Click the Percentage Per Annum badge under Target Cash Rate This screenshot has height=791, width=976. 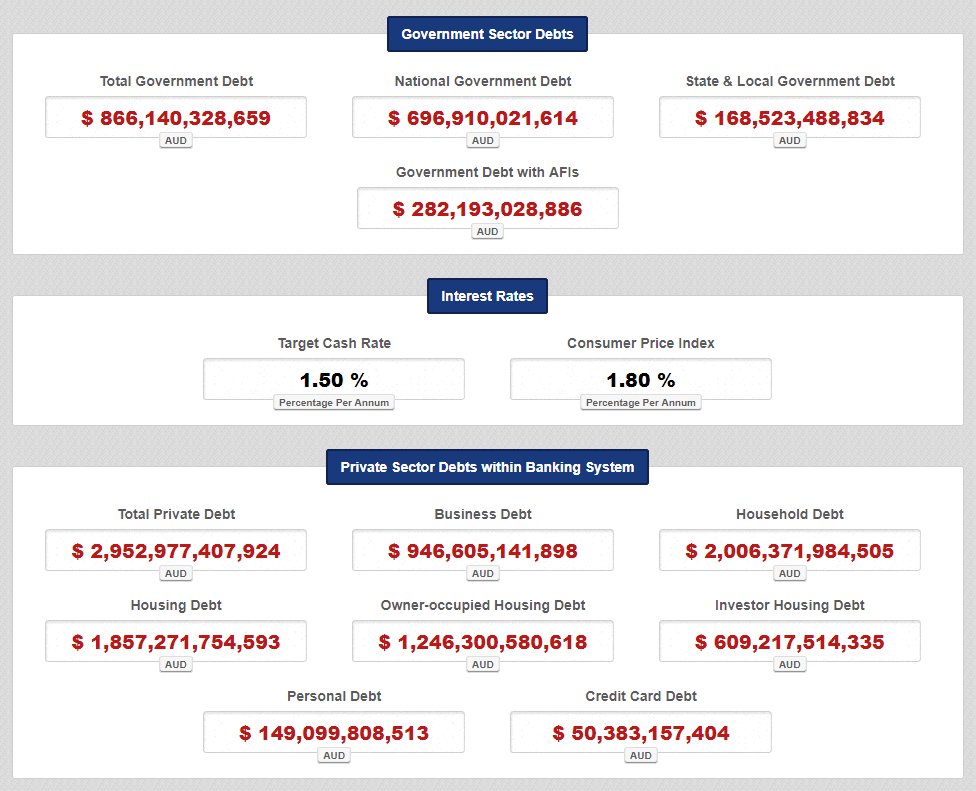click(334, 403)
